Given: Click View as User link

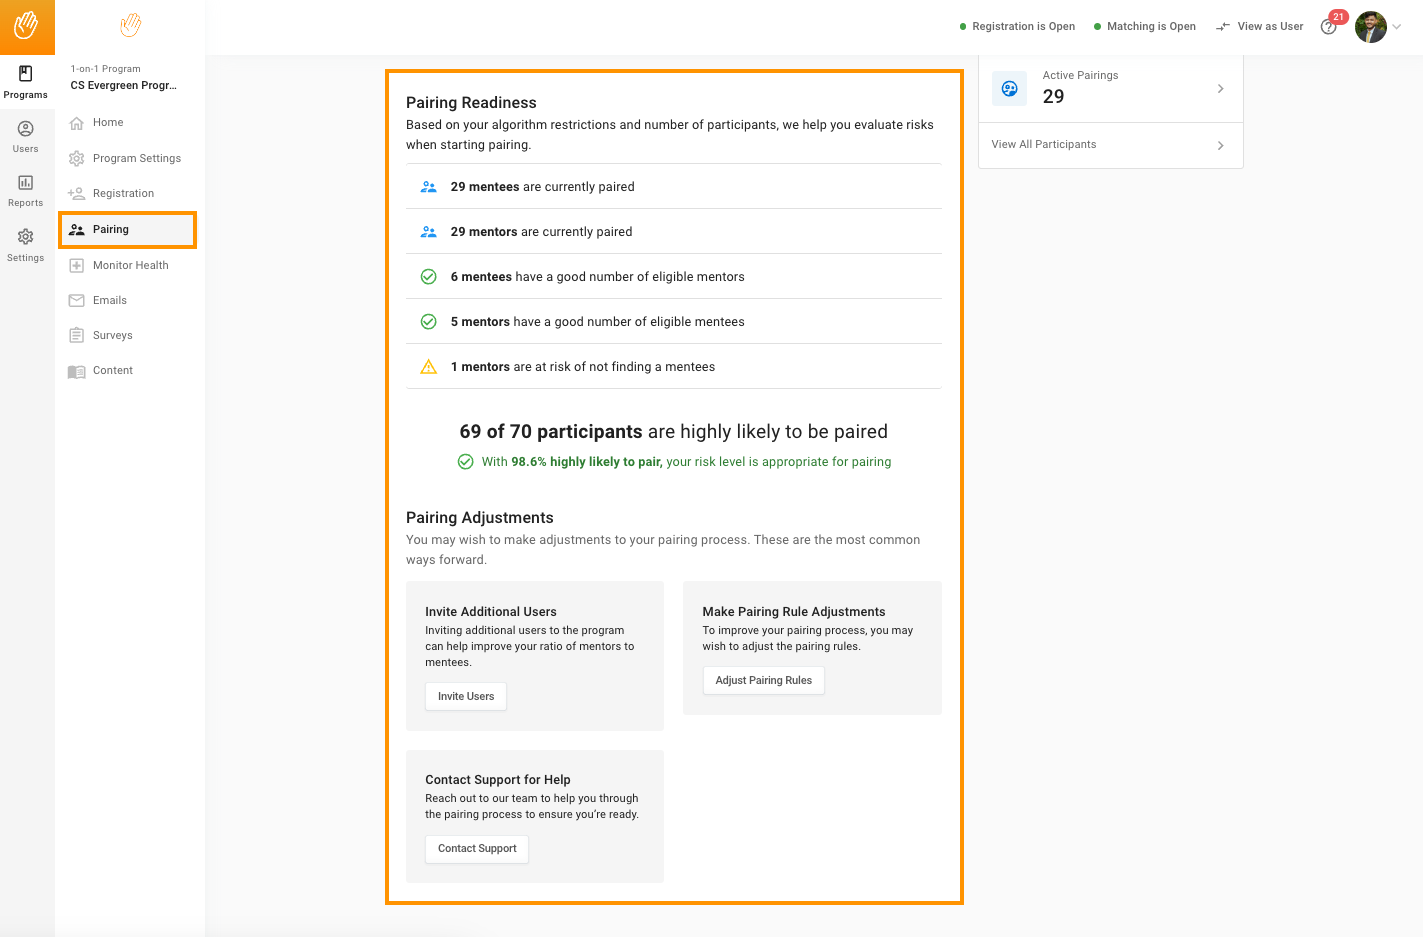Looking at the screenshot, I should (1270, 26).
